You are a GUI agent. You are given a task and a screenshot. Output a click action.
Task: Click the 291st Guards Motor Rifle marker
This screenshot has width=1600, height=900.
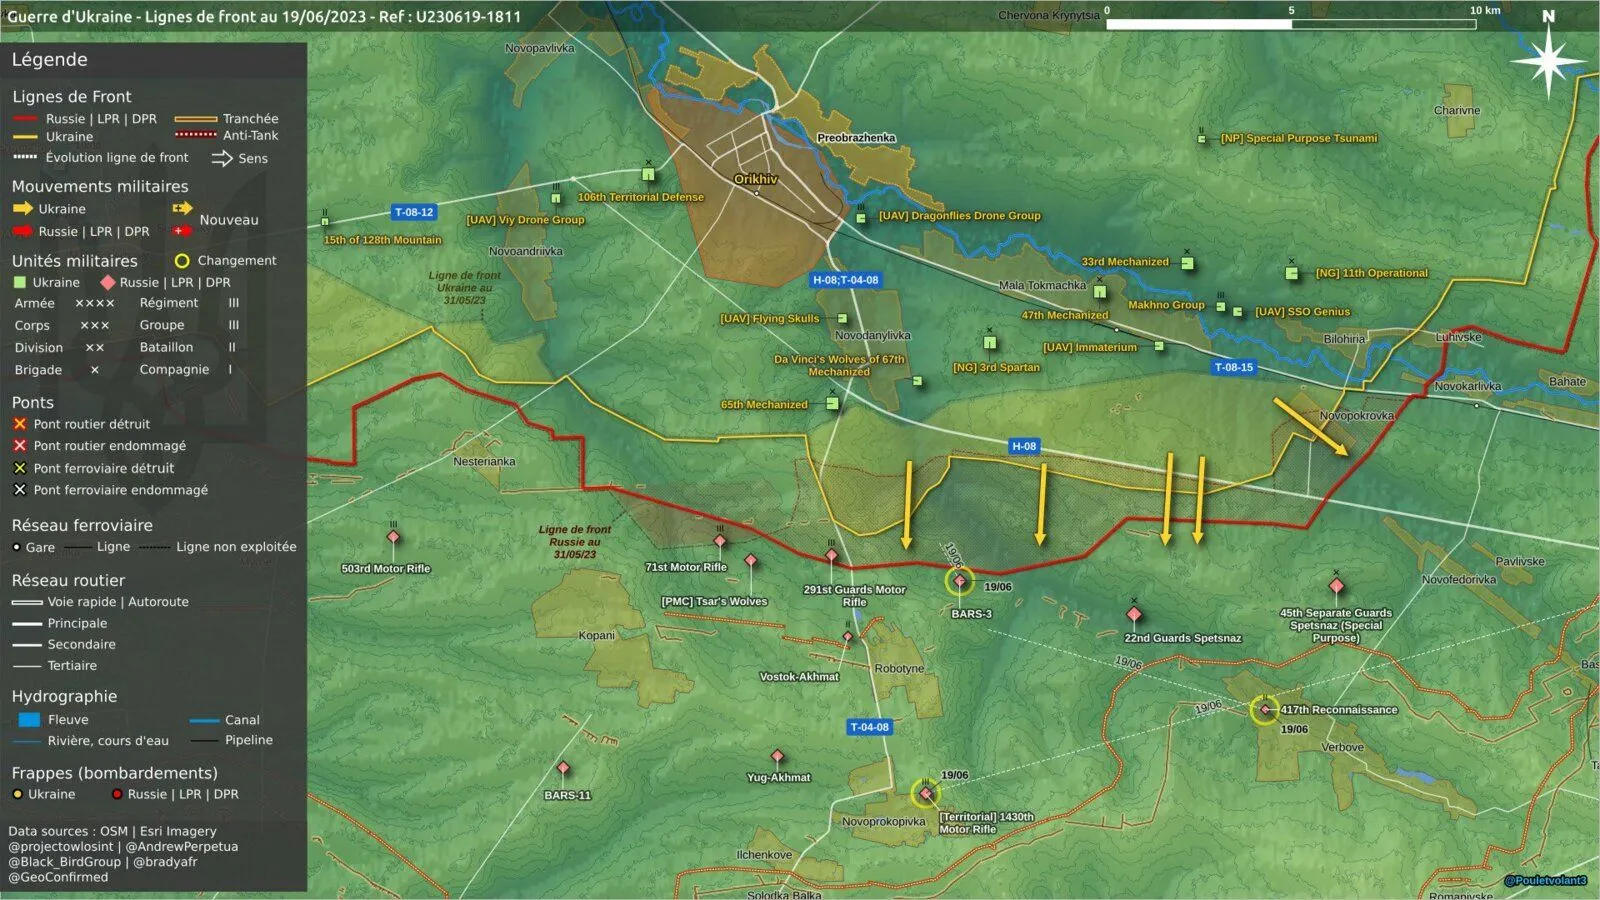[831, 556]
